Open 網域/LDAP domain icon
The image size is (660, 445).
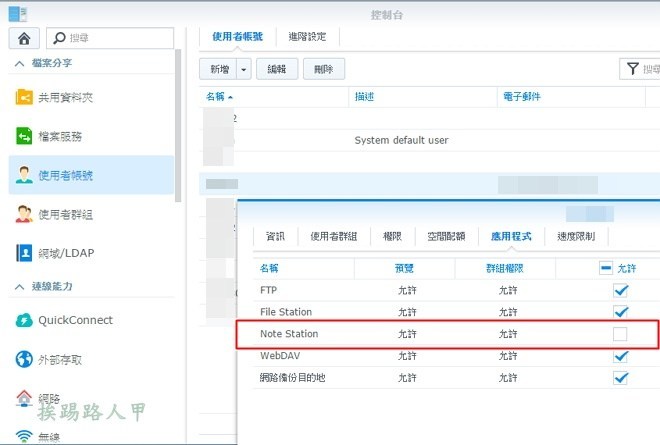coord(25,253)
